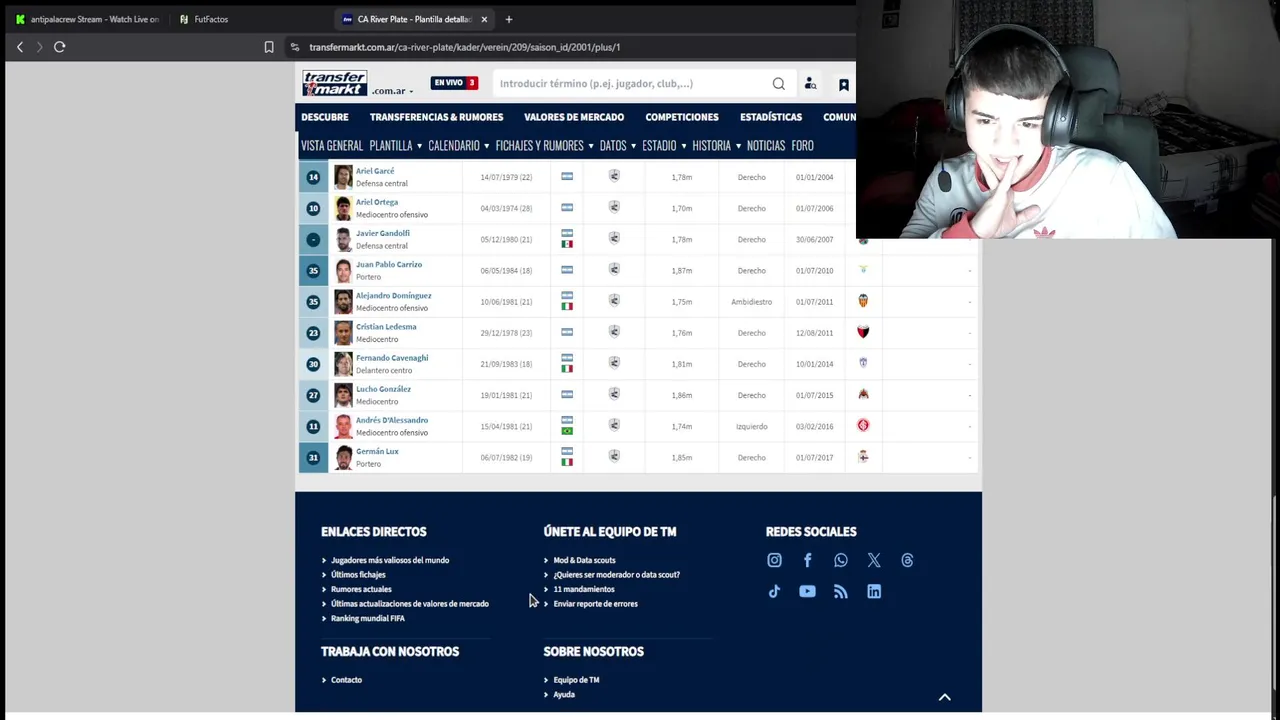Click the Transfermarkt logo
The image size is (1280, 720).
[335, 83]
